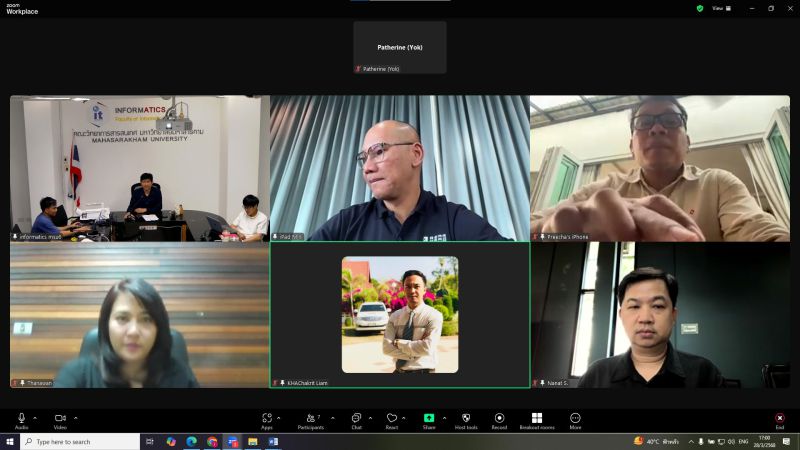Open Breakout rooms
Viewport: 800px width, 450px height.
click(x=537, y=418)
